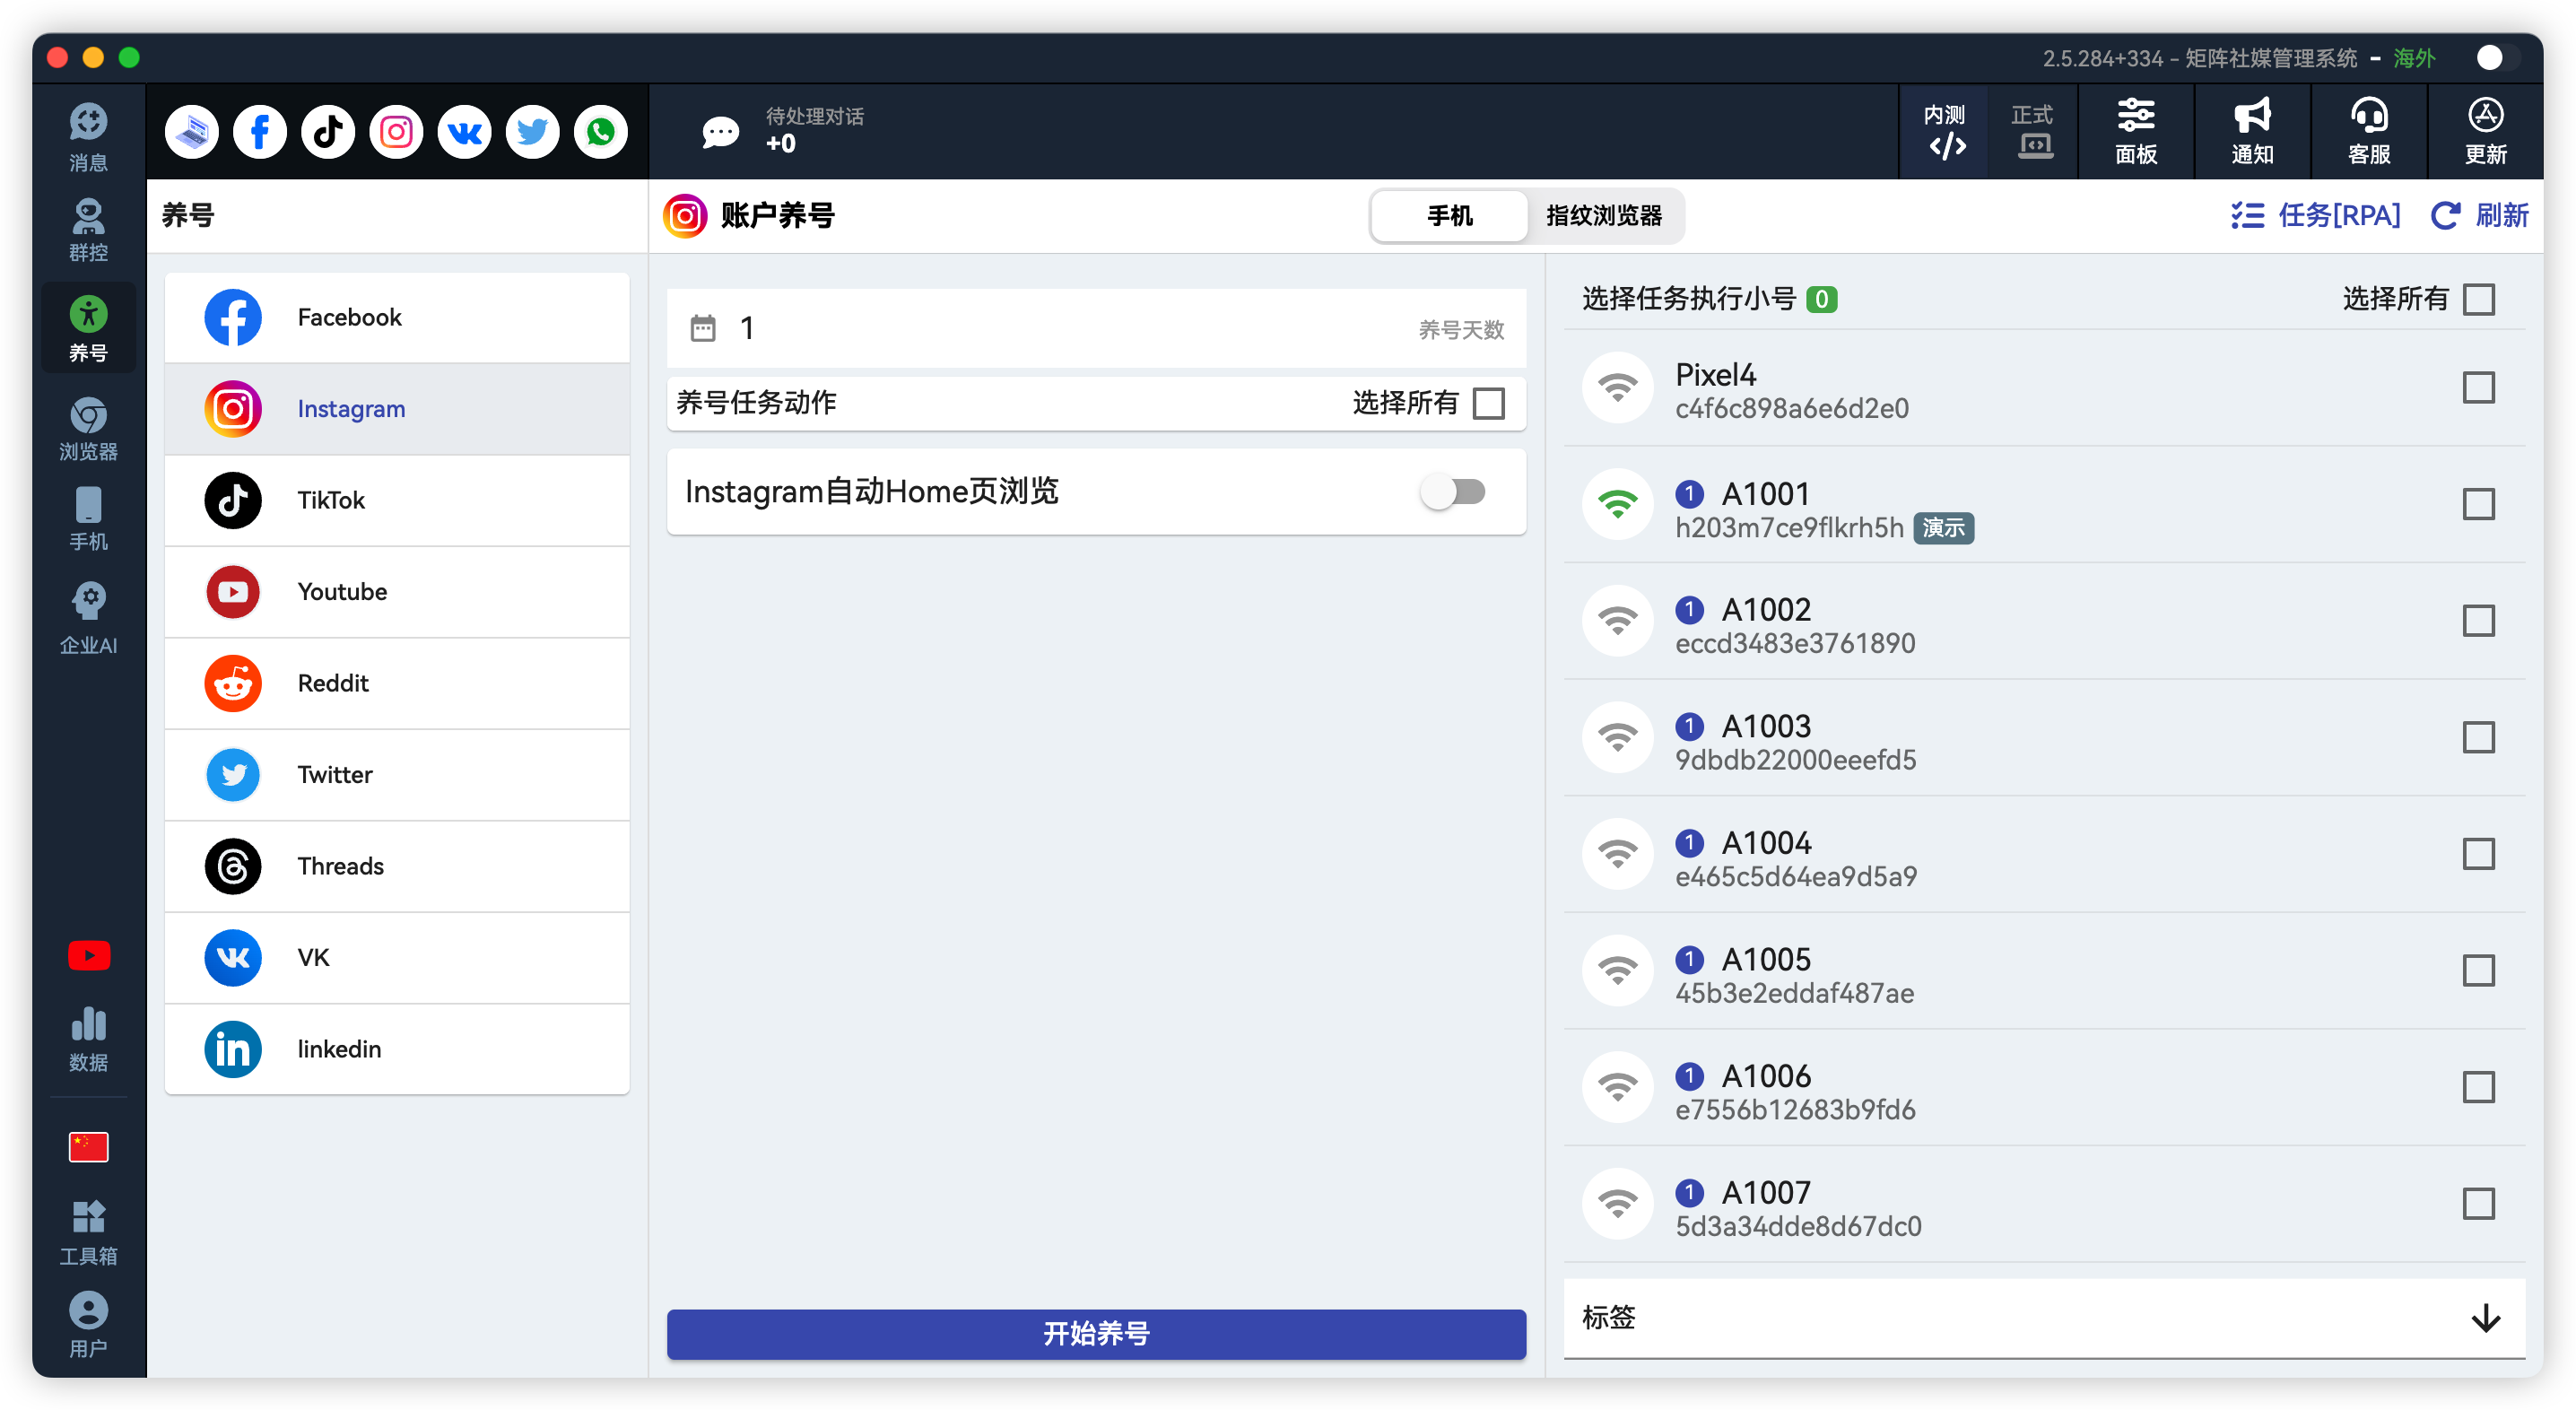The image size is (2576, 1410).
Task: Select the A1006 device row
Action: (2043, 1087)
